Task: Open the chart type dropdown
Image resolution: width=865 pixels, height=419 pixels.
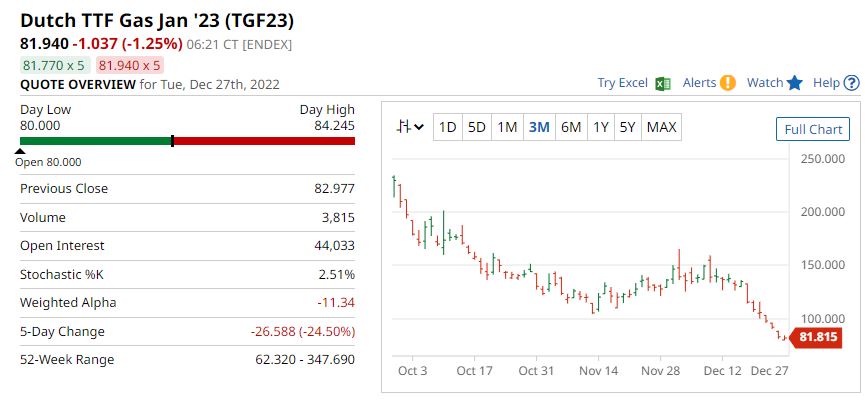Action: [410, 127]
